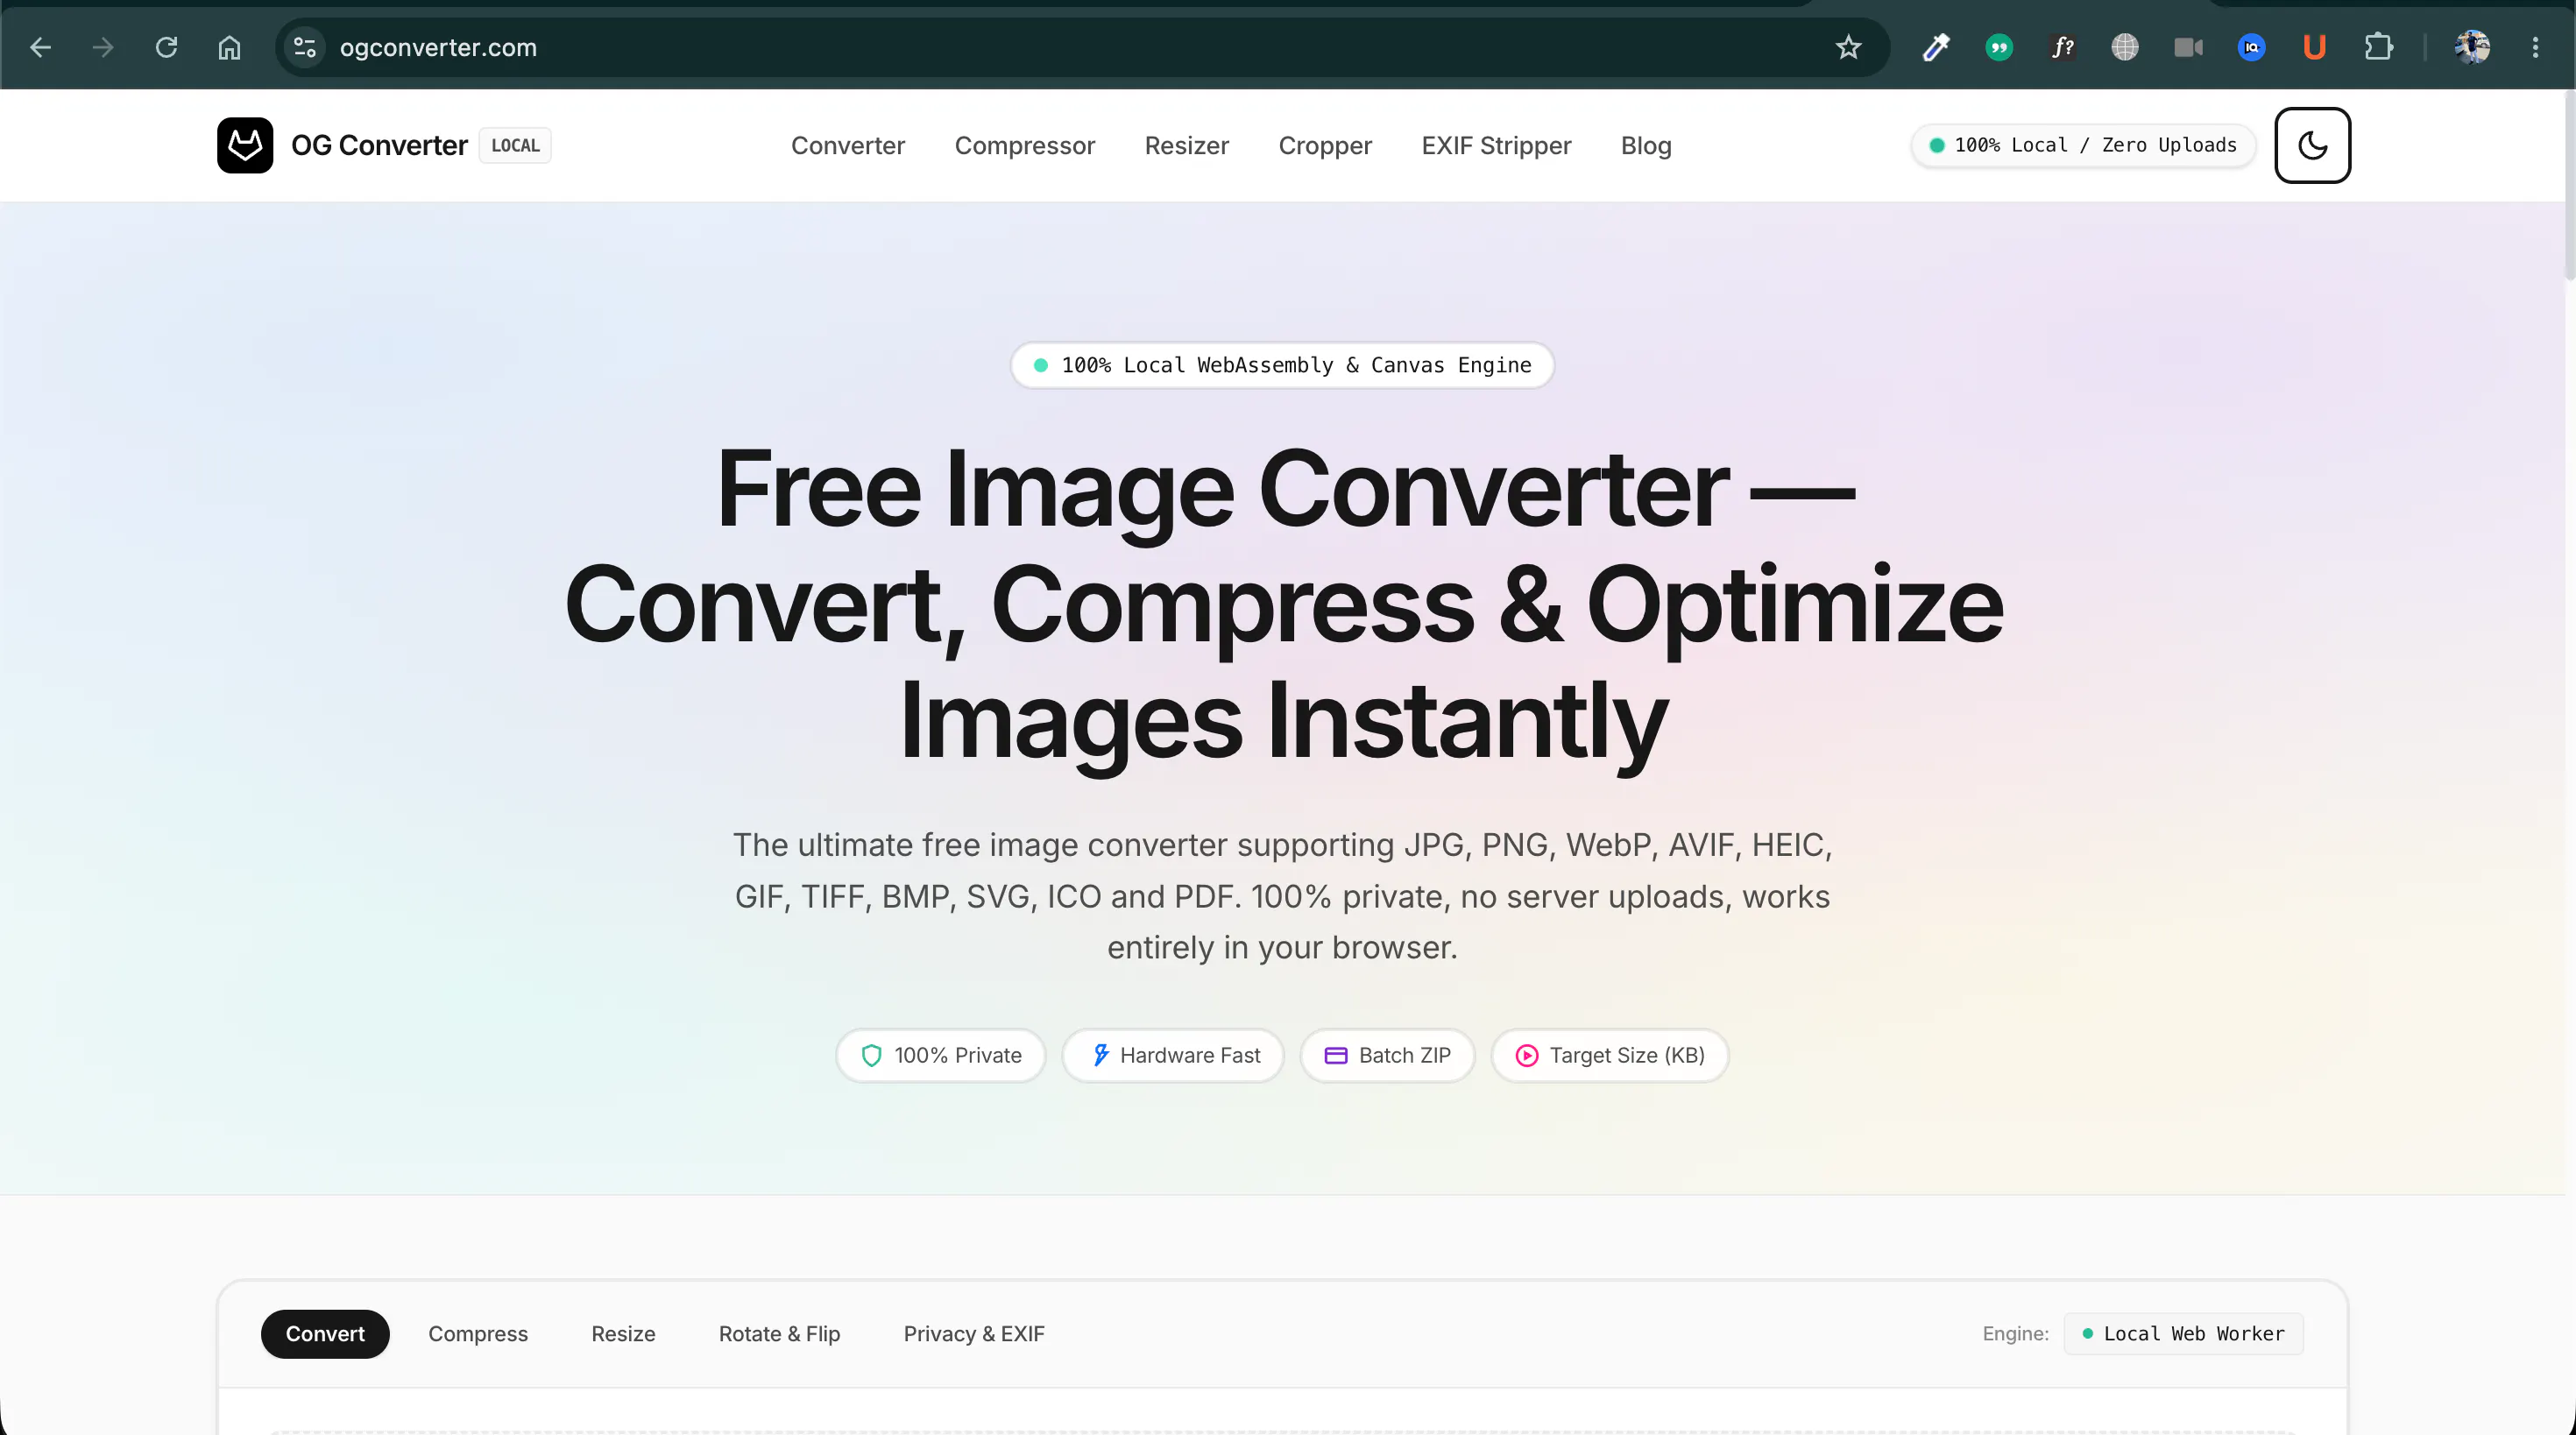Click the 100% Local WebAssembly & Canvas Engine pill
This screenshot has width=2576, height=1435.
coord(1282,365)
